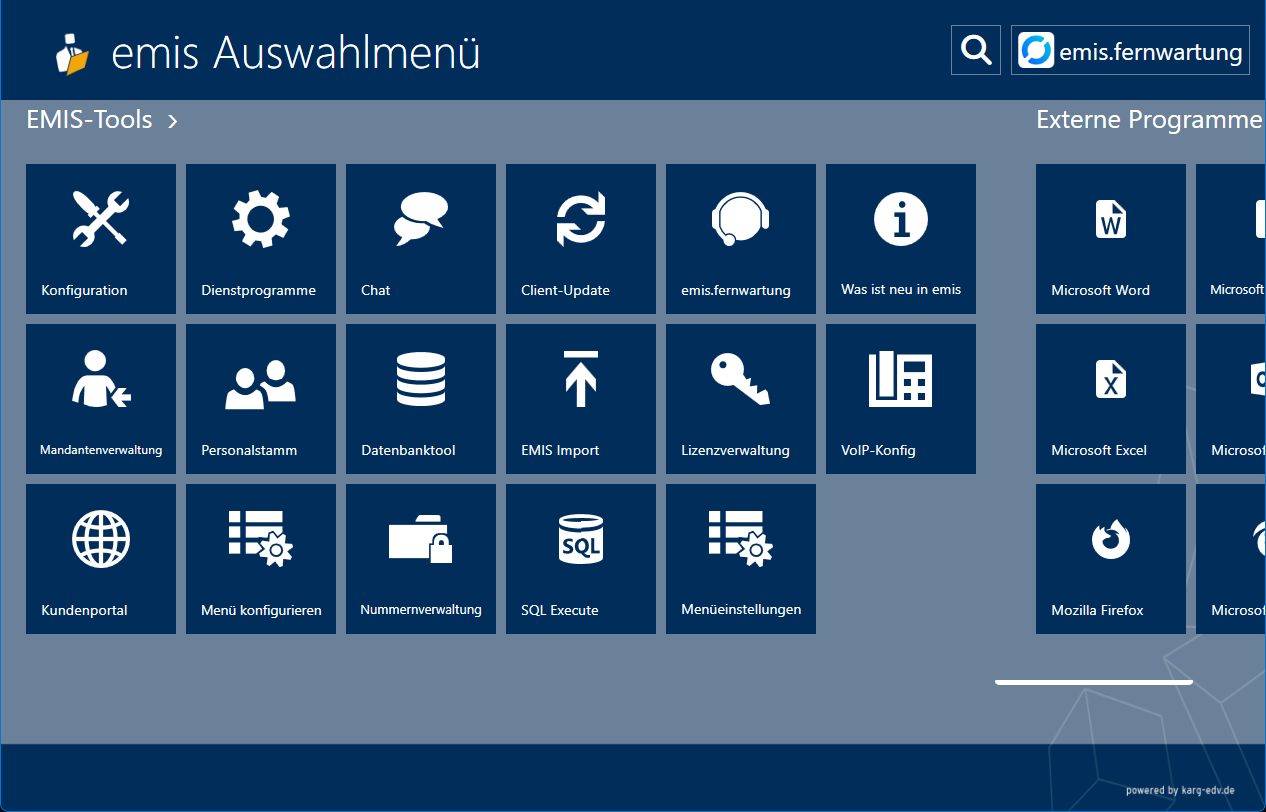Open Was ist neu in emis tile
The image size is (1266, 812).
tap(901, 239)
